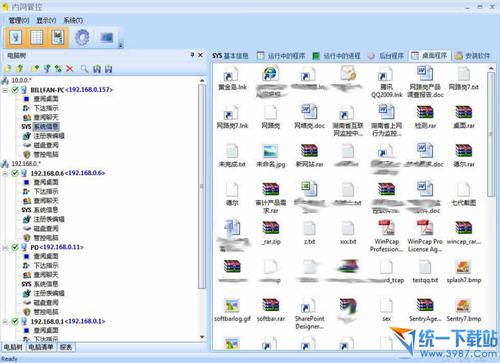
Task: Select the 网路岗7.lnk shortcut
Action: pos(232,117)
